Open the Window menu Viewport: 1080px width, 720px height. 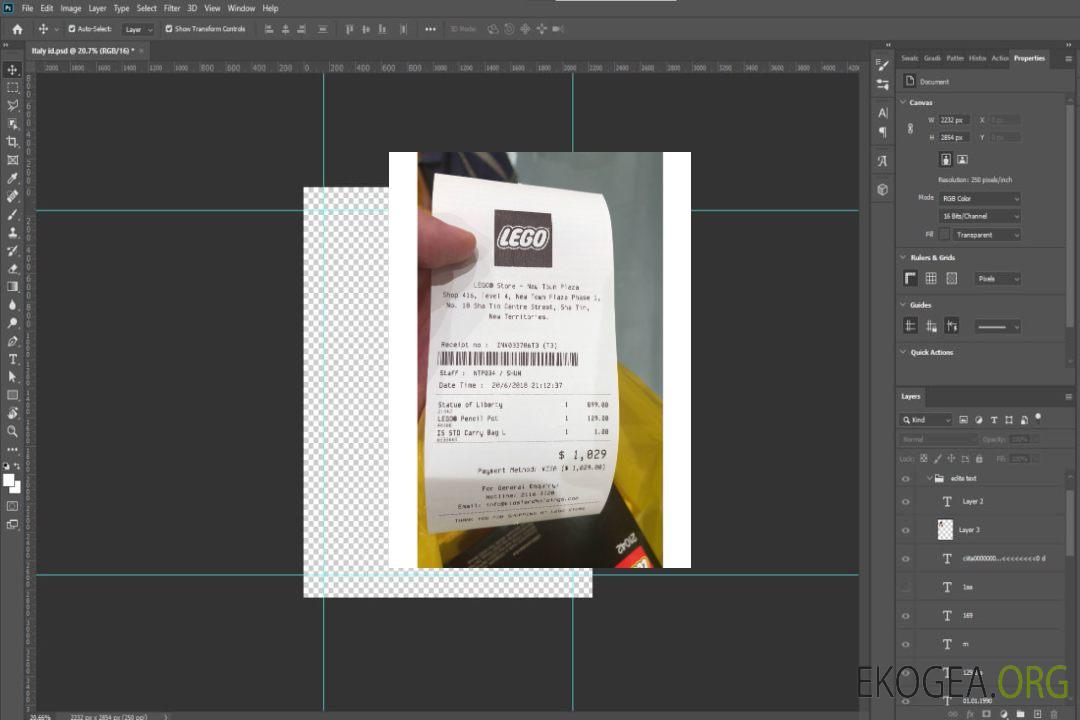pos(241,8)
